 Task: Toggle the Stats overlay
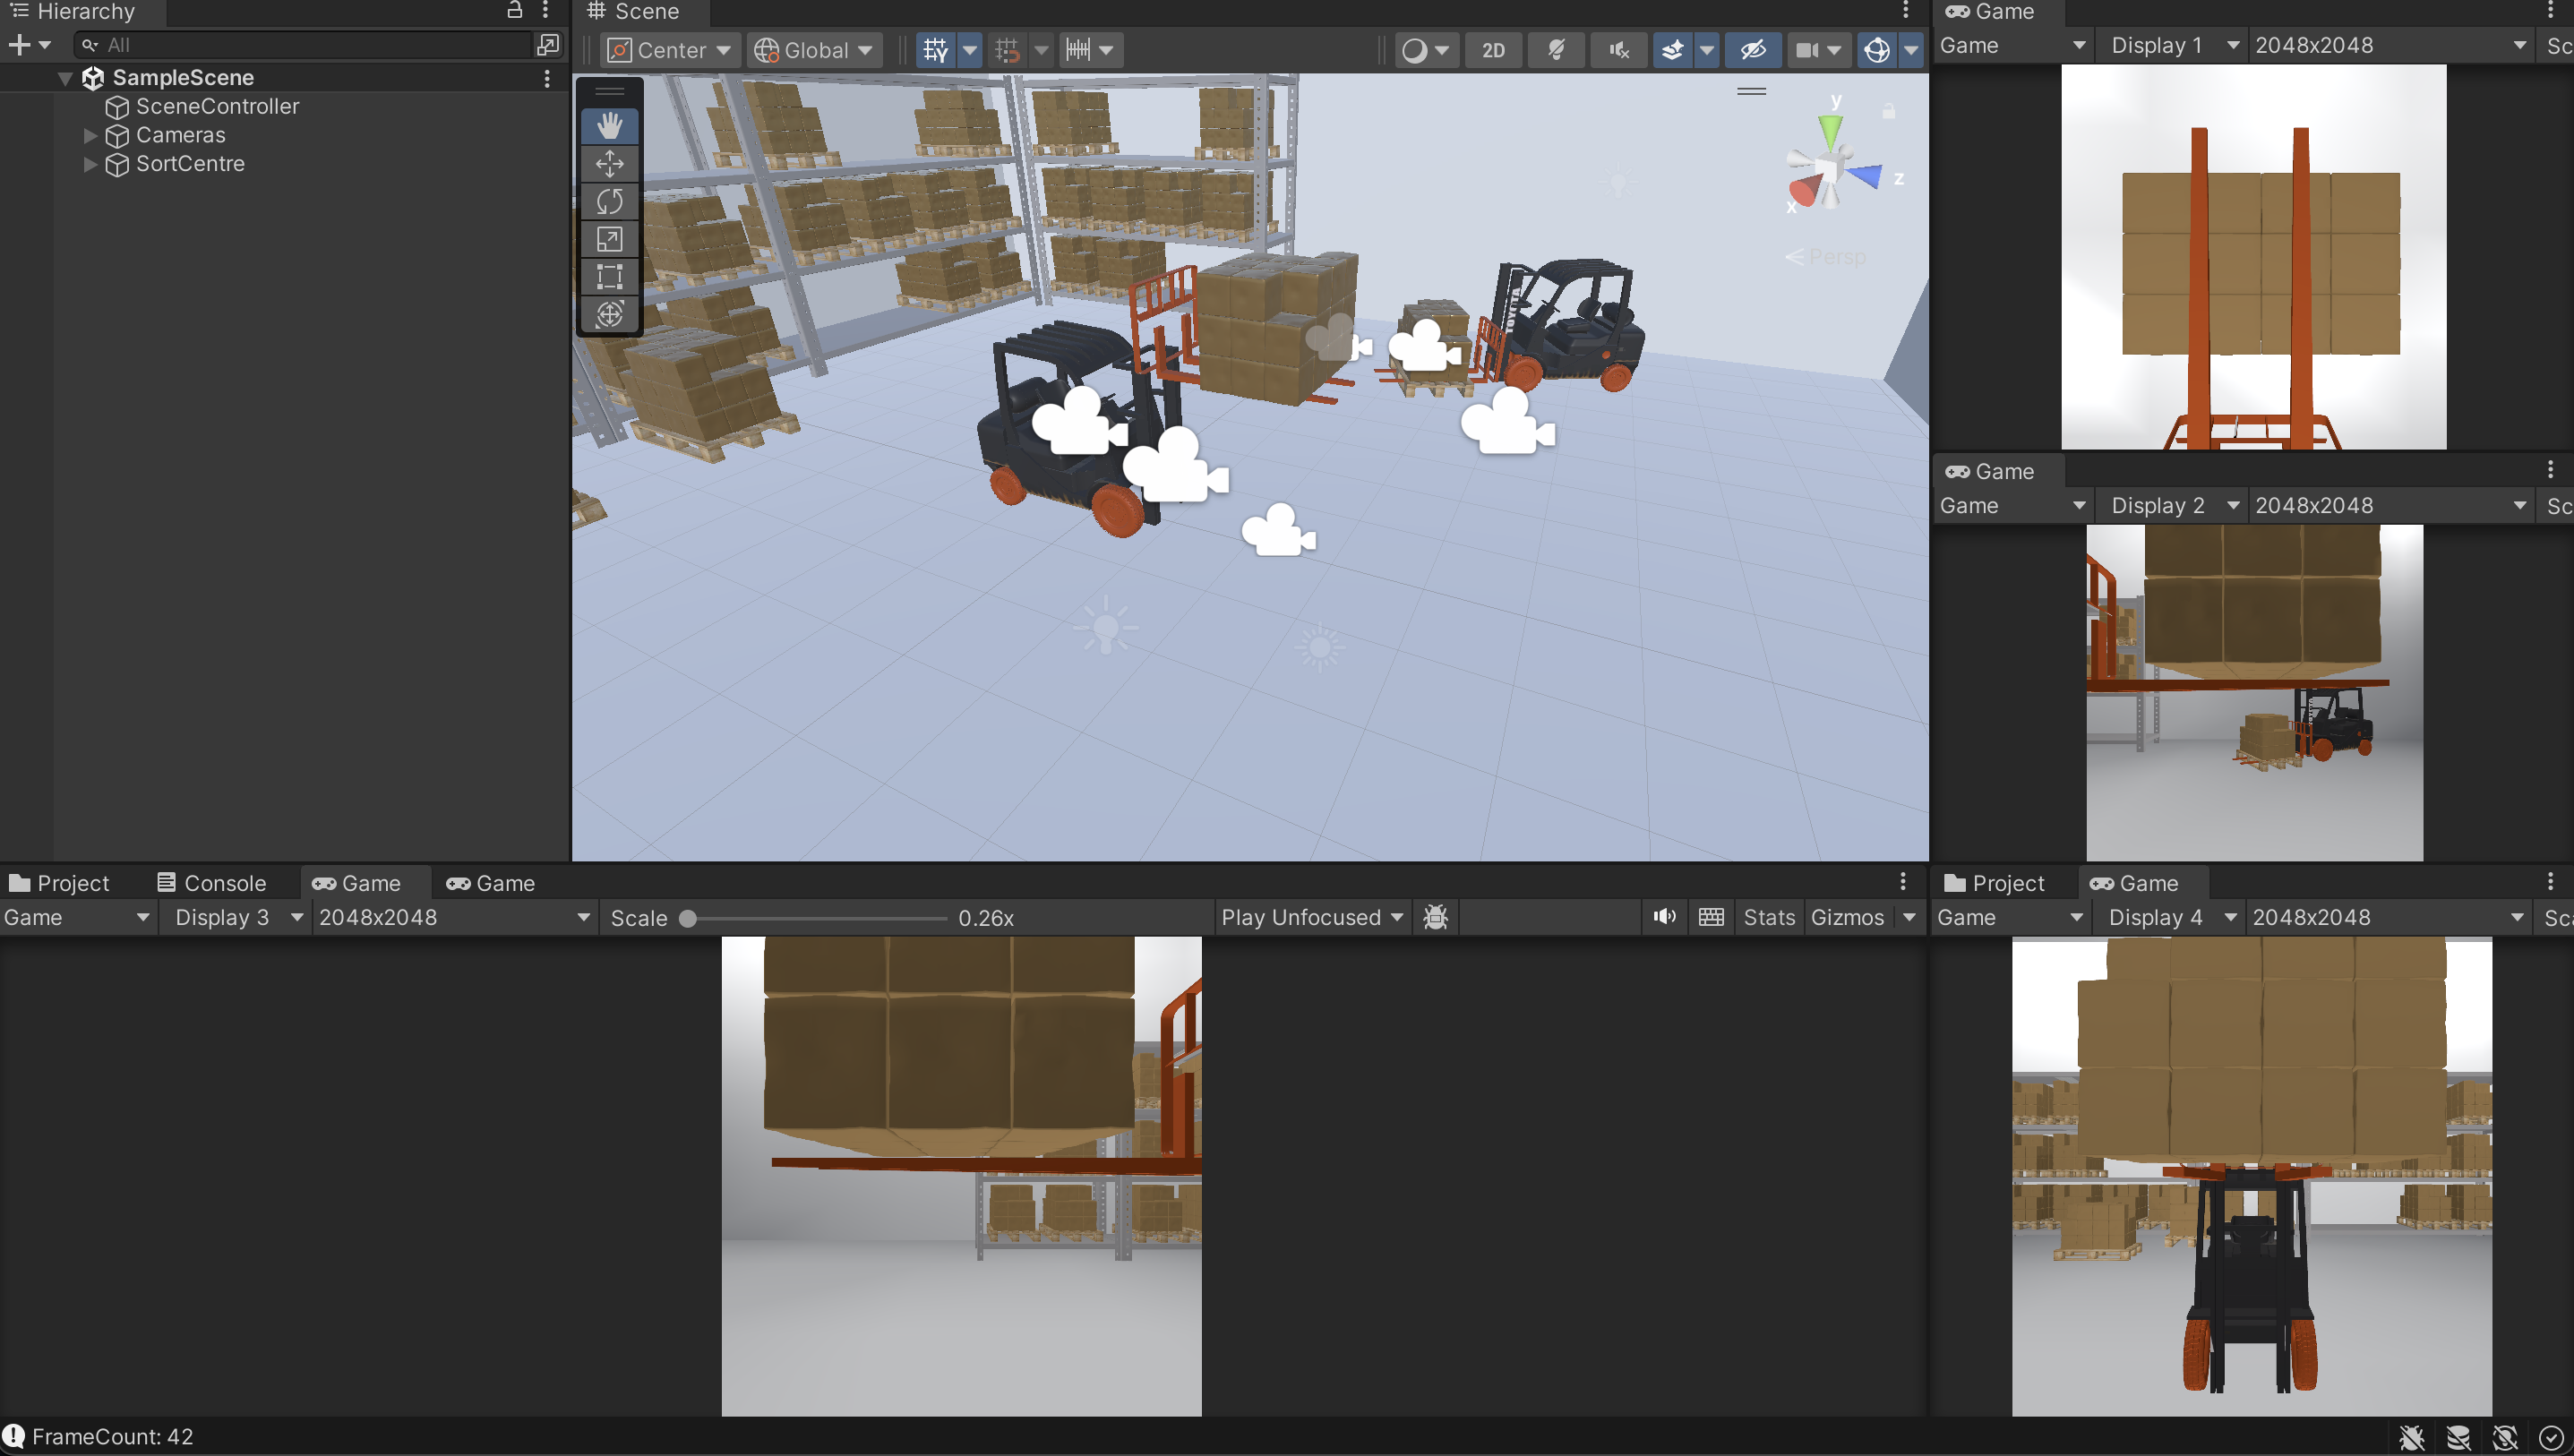coord(1769,918)
